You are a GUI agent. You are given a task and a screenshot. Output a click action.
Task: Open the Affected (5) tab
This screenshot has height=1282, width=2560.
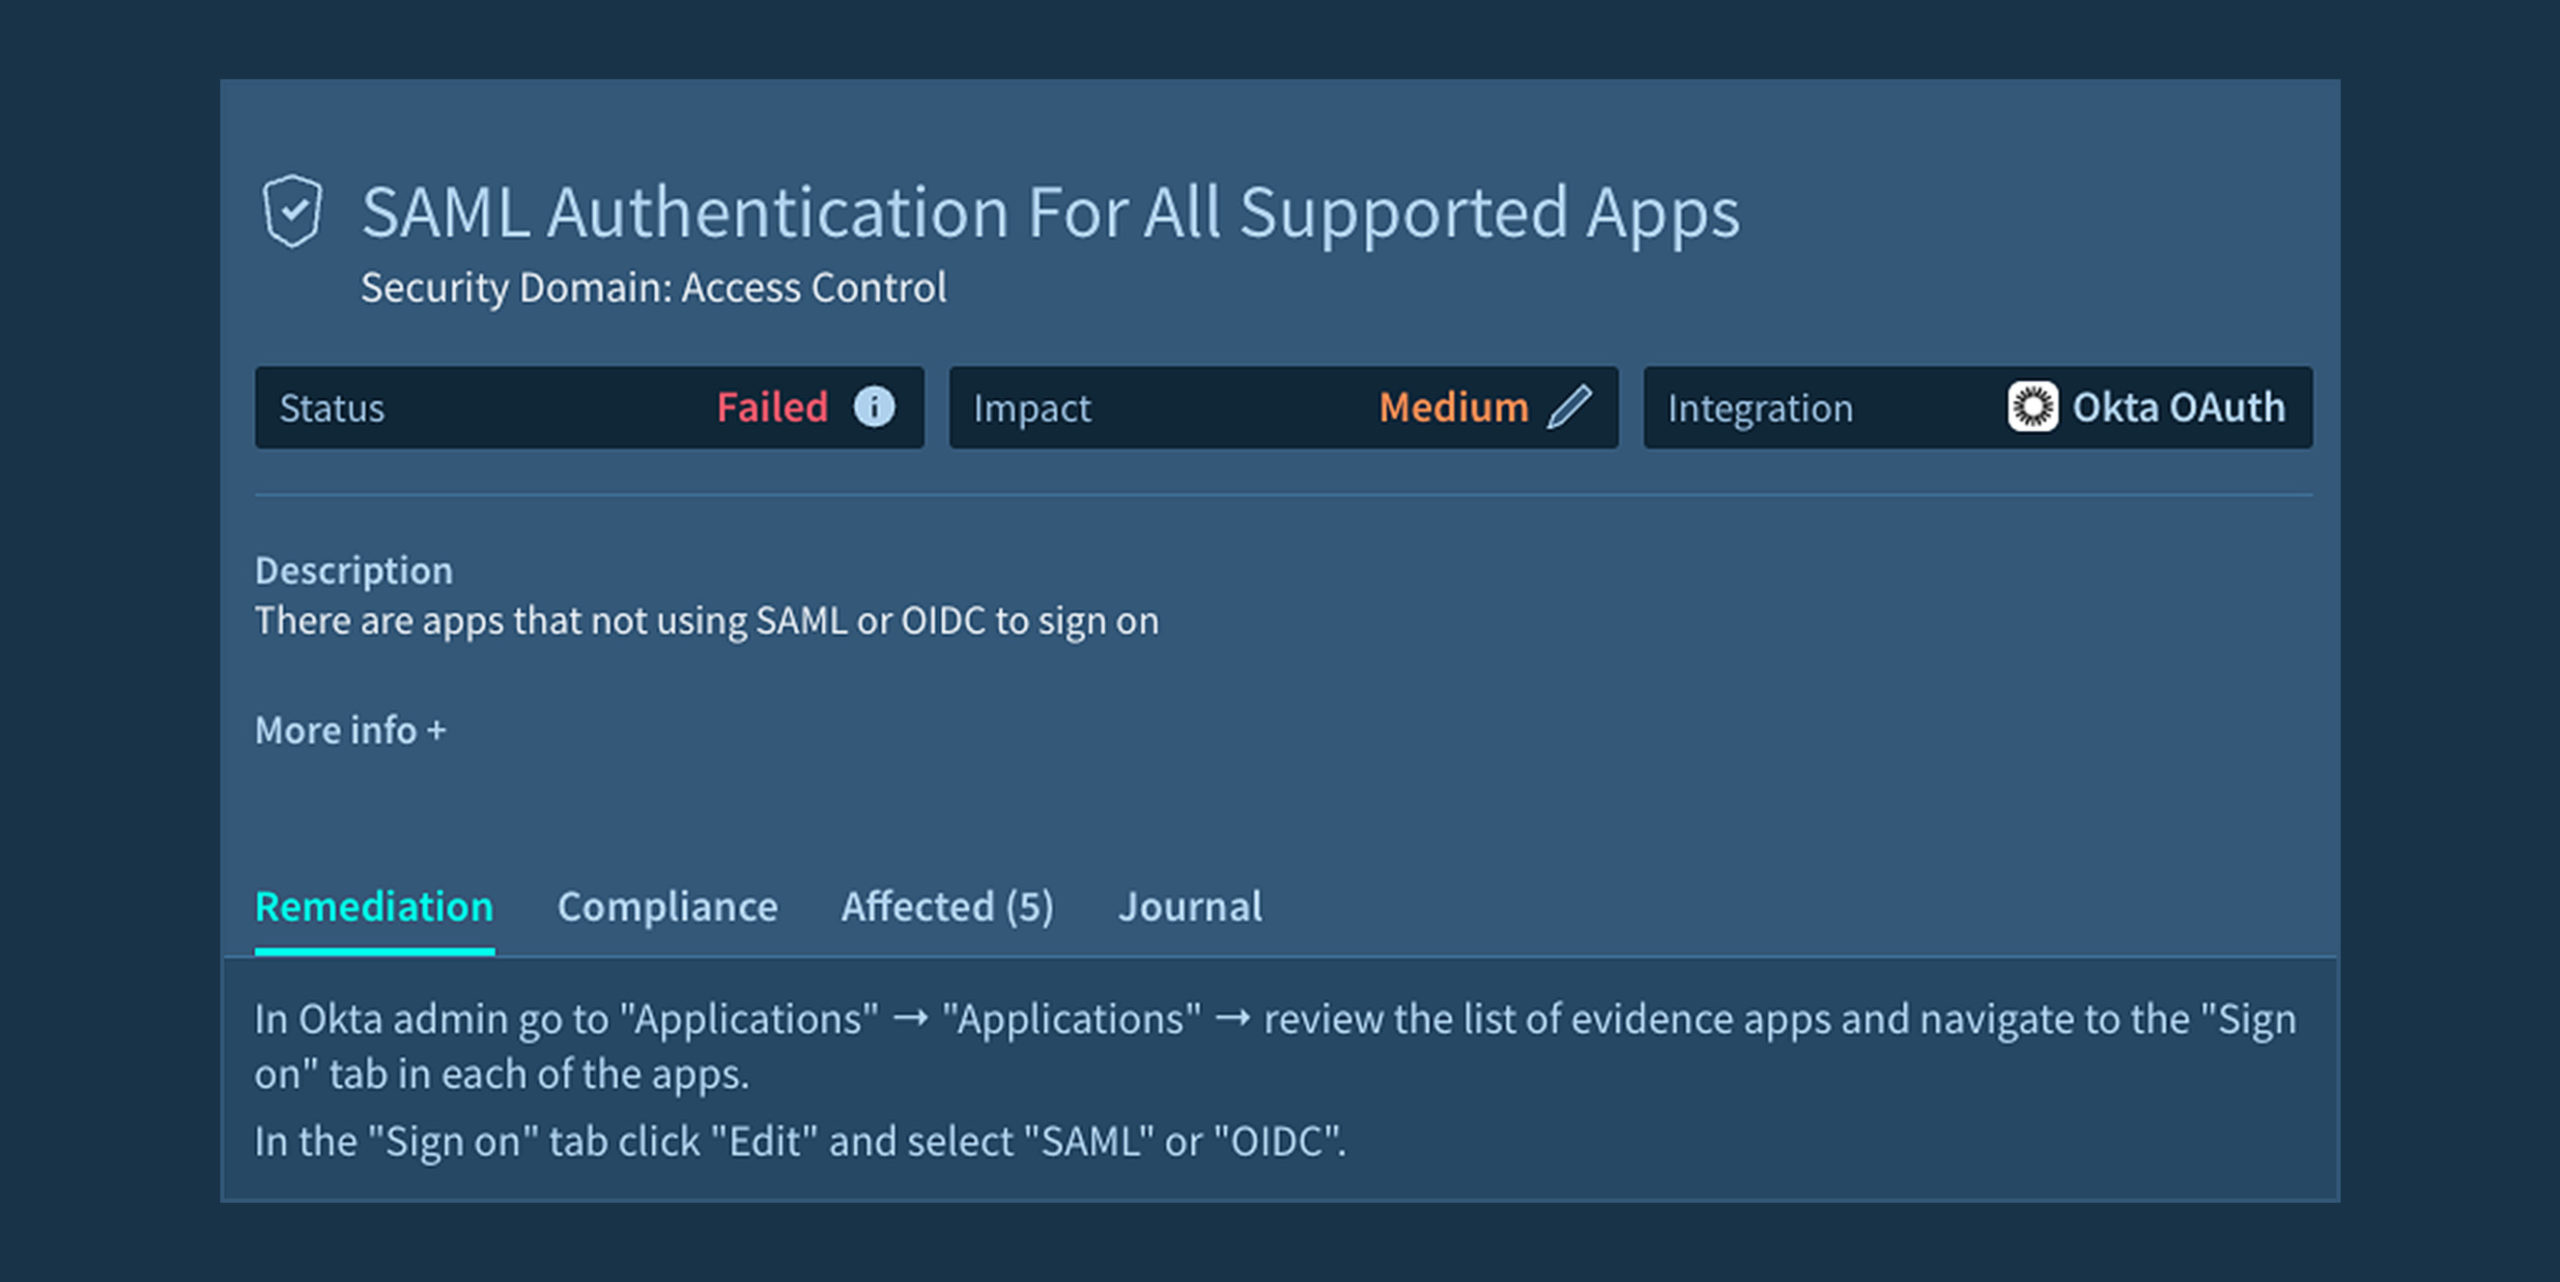pyautogui.click(x=947, y=907)
